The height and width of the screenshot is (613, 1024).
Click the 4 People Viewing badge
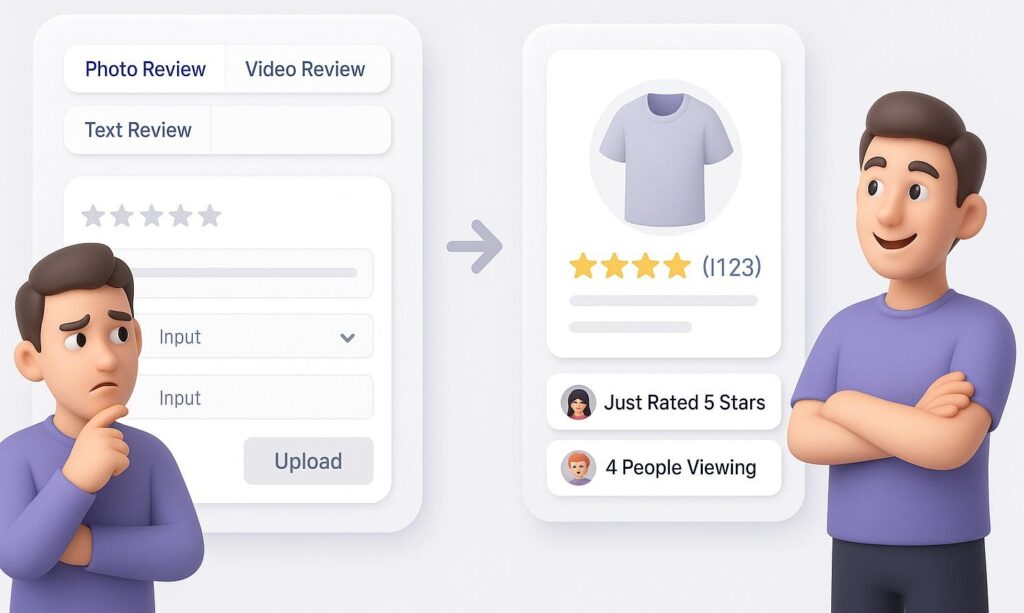pos(664,468)
